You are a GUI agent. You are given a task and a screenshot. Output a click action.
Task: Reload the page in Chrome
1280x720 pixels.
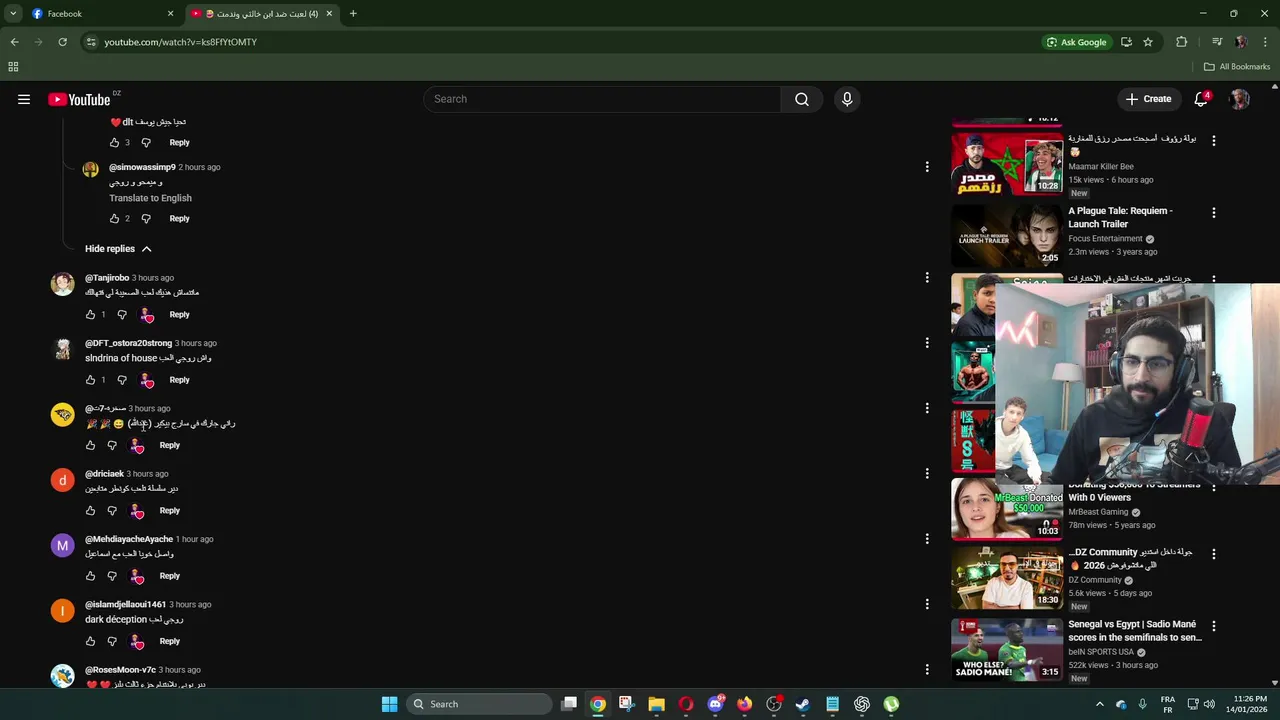click(62, 42)
